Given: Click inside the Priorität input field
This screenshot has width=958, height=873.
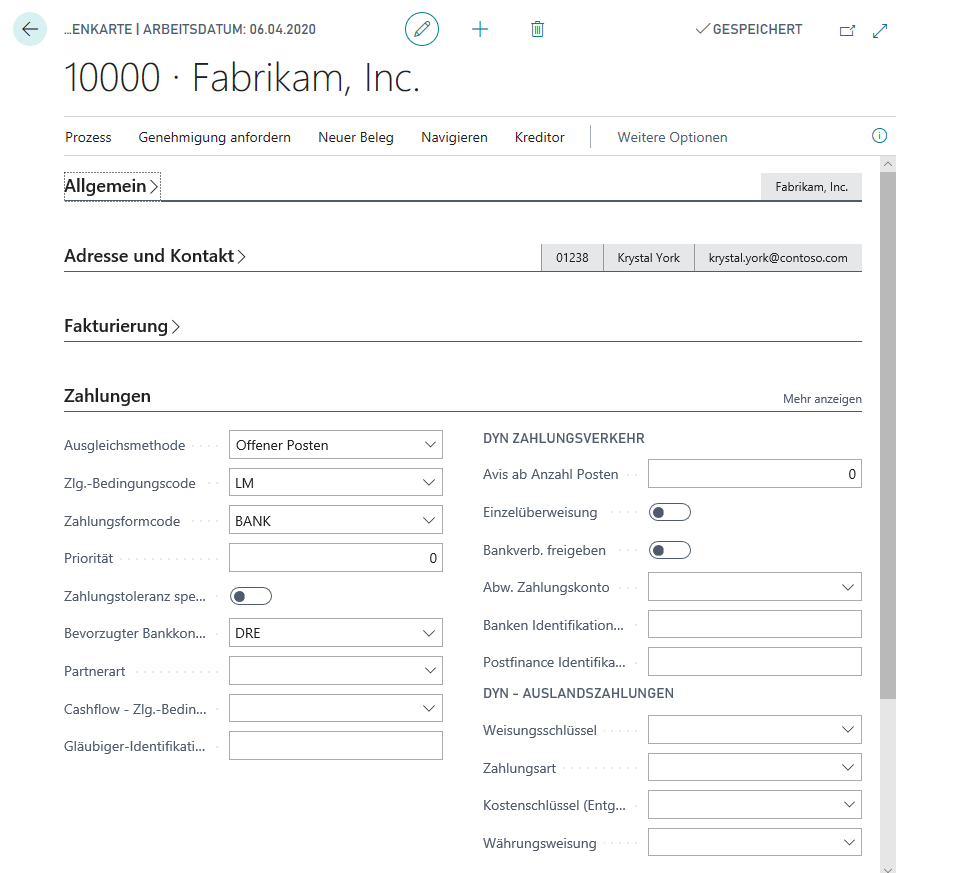Looking at the screenshot, I should click(x=335, y=557).
